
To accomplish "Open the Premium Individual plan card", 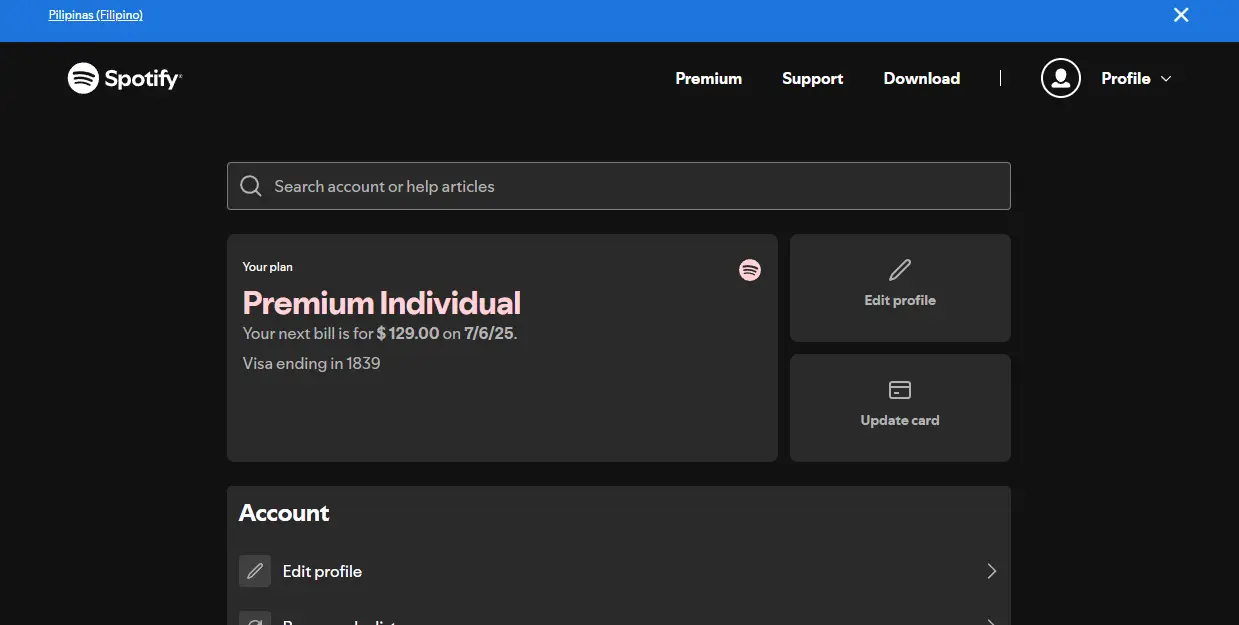I will pyautogui.click(x=502, y=348).
